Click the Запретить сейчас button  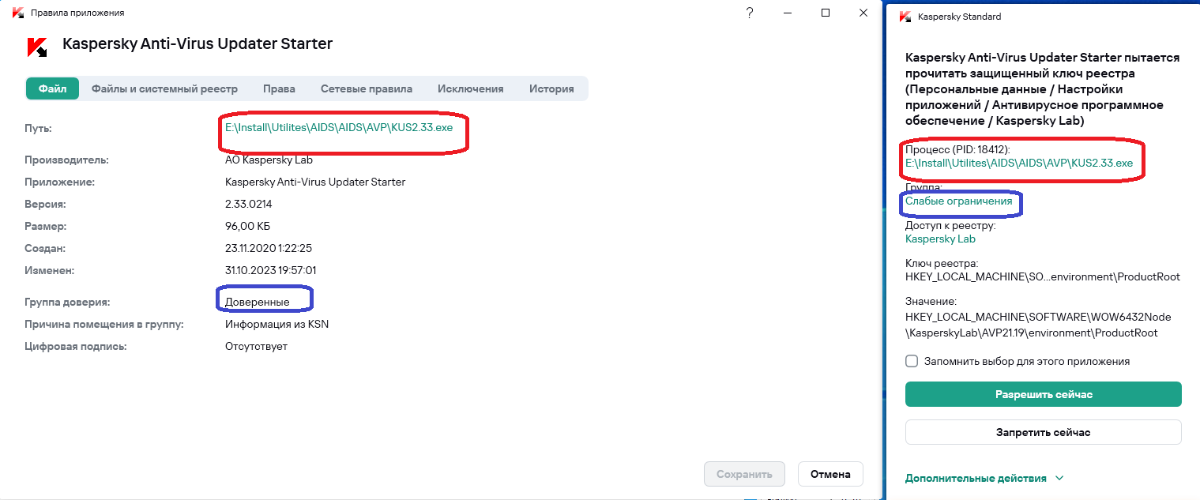1043,433
